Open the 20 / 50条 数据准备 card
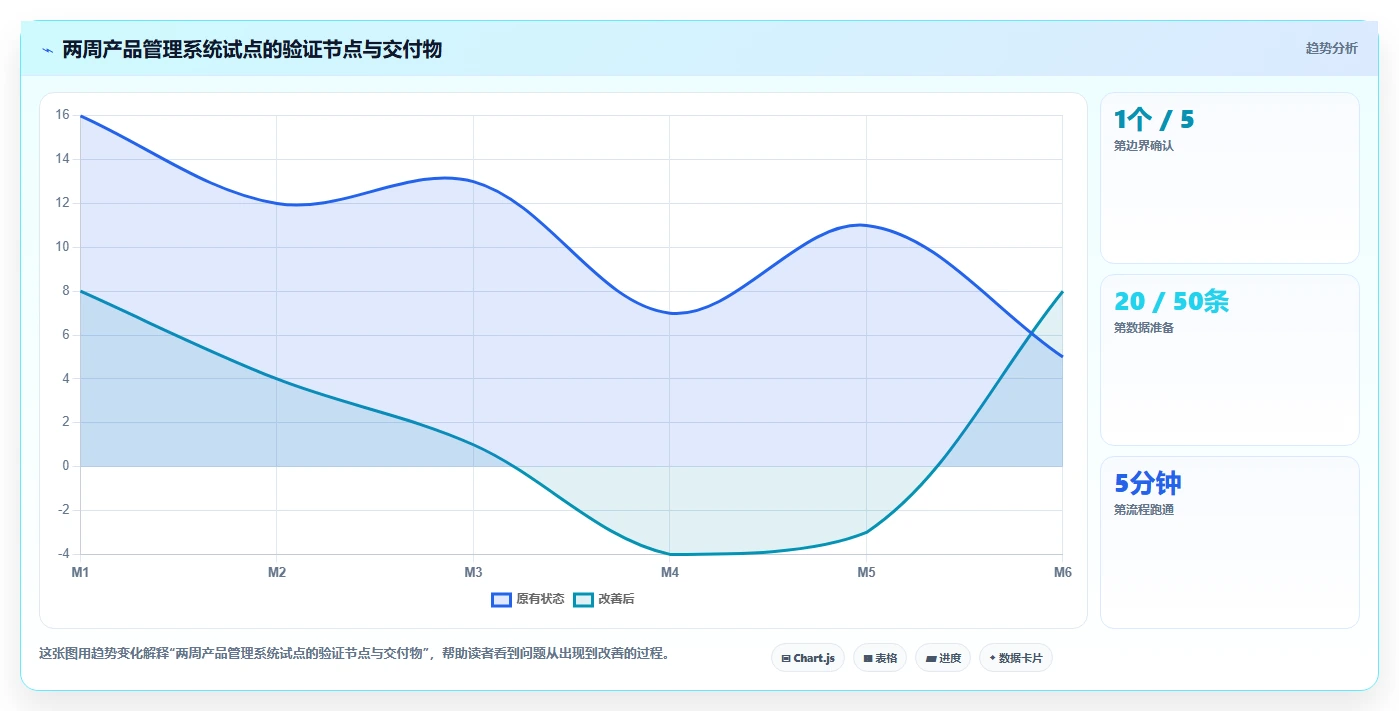Viewport: 1399px width, 711px height. [1230, 360]
